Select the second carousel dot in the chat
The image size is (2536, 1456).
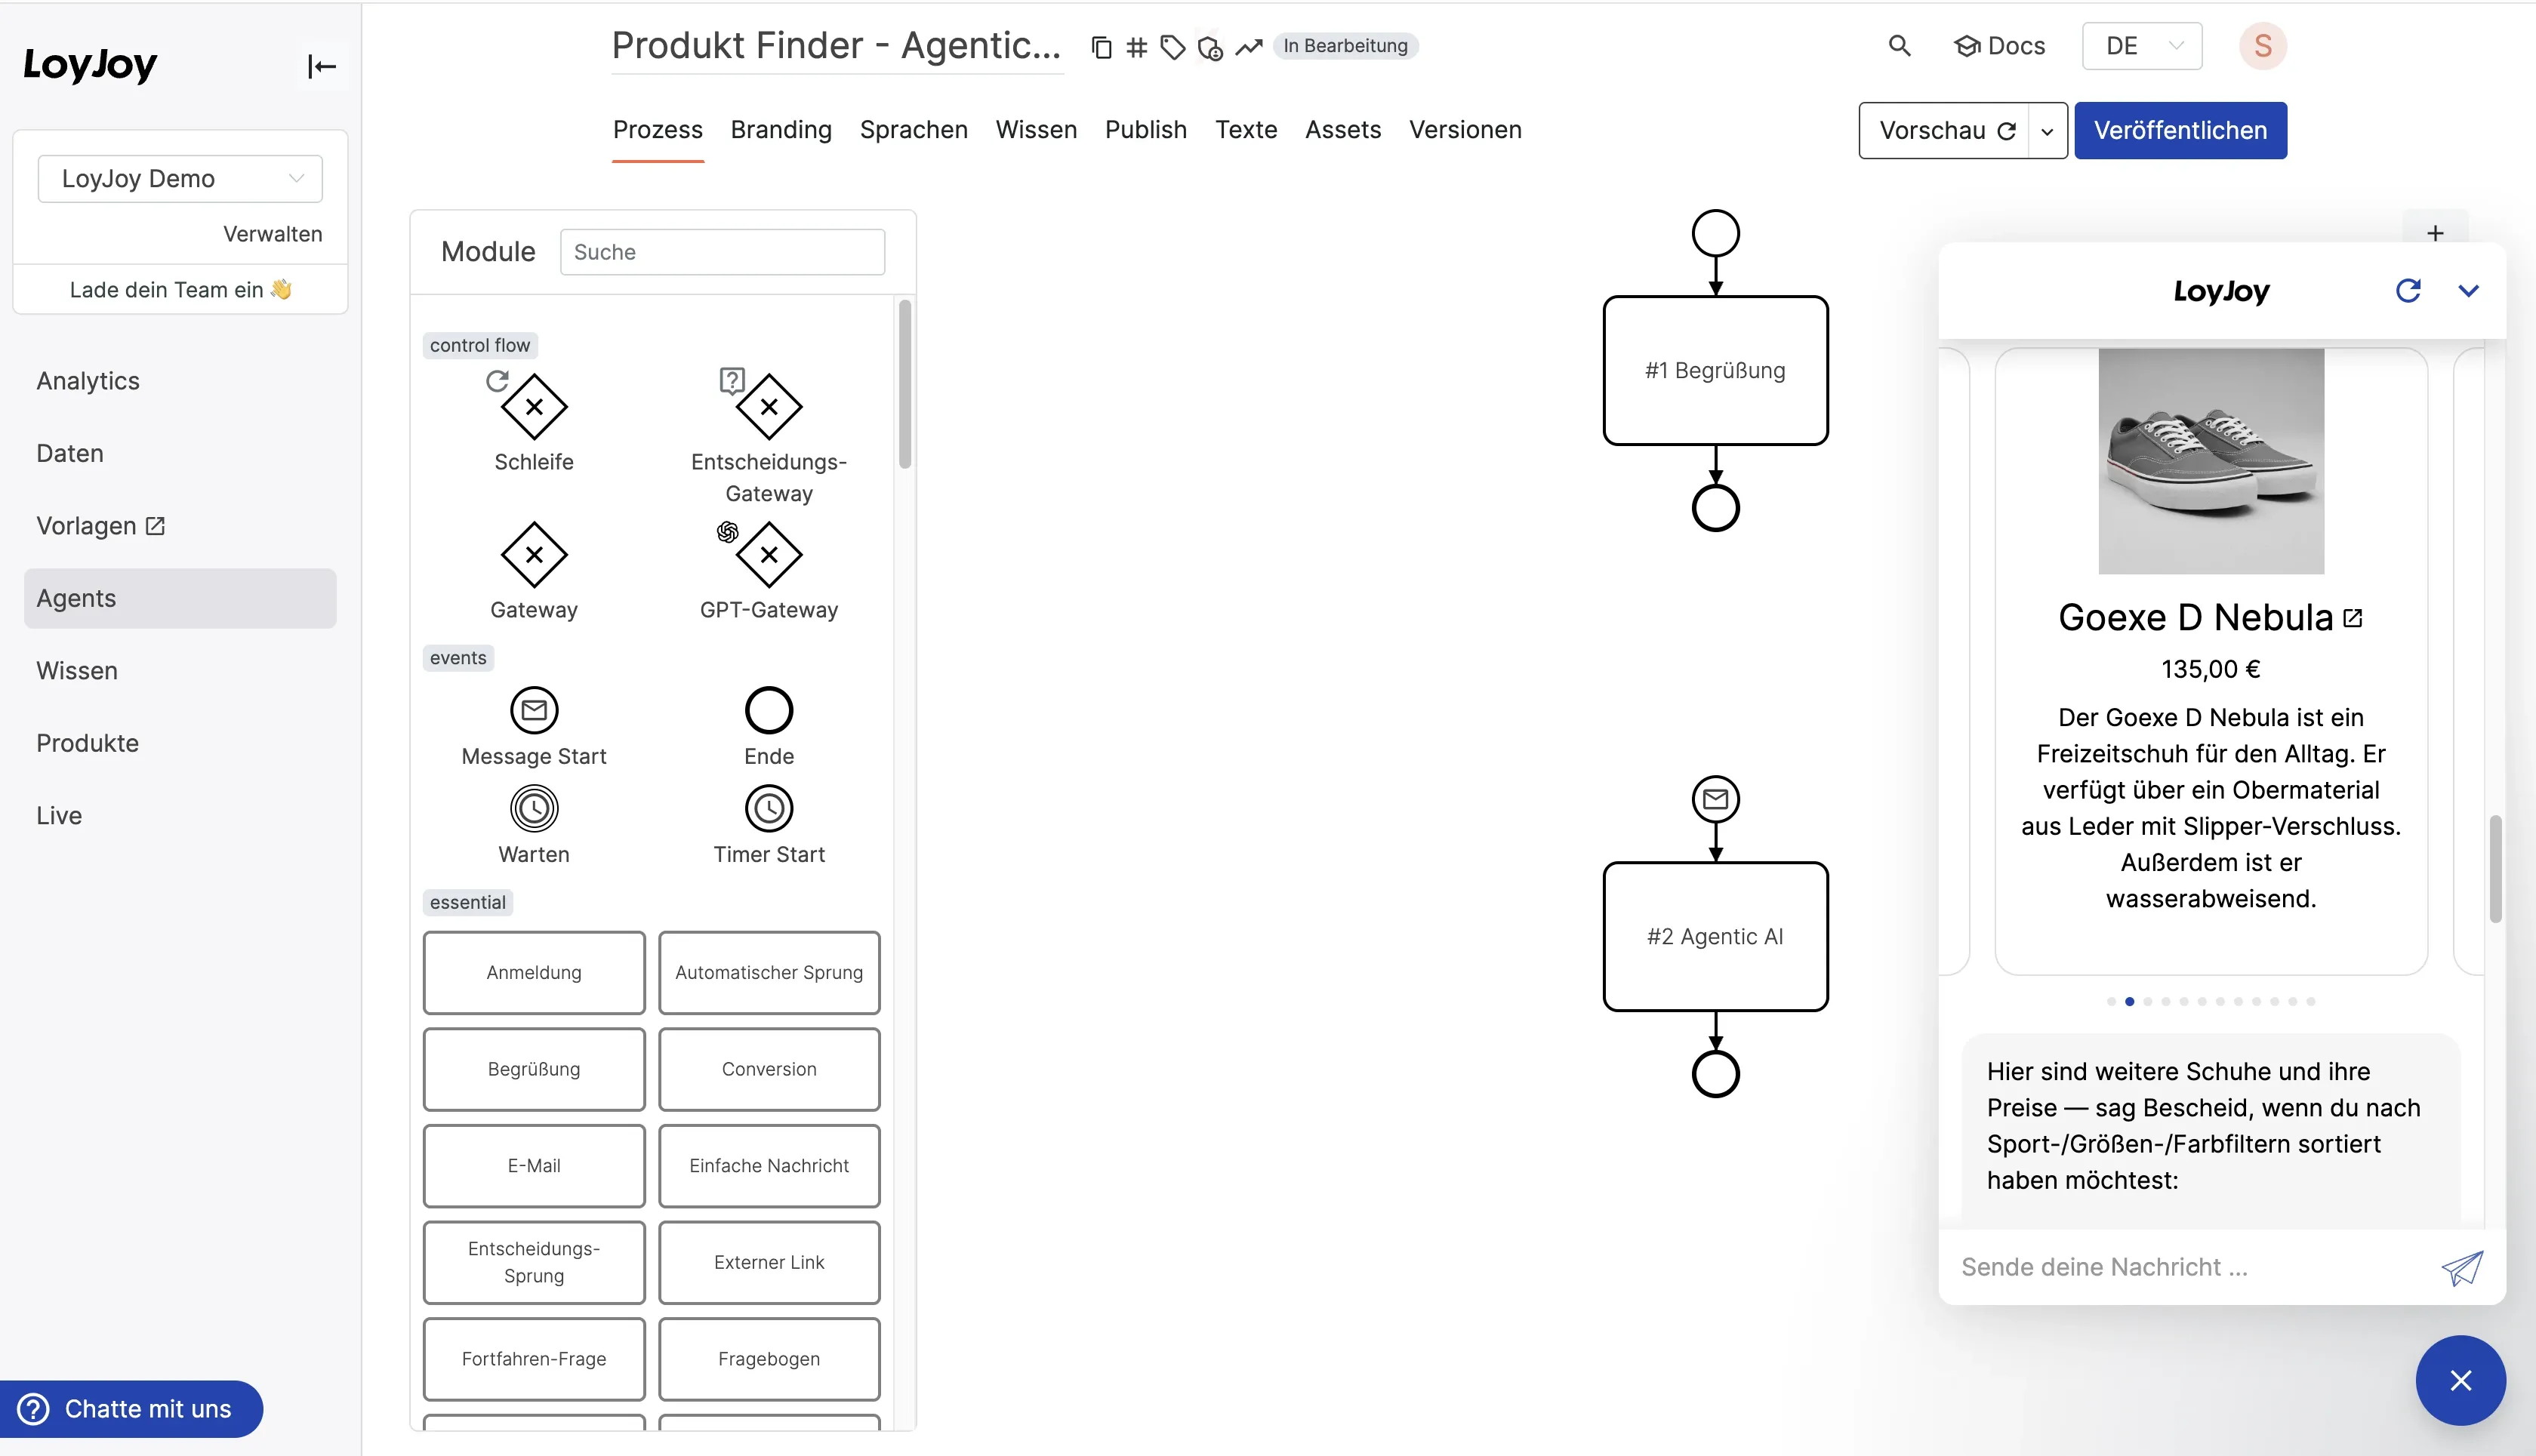click(x=2129, y=1001)
